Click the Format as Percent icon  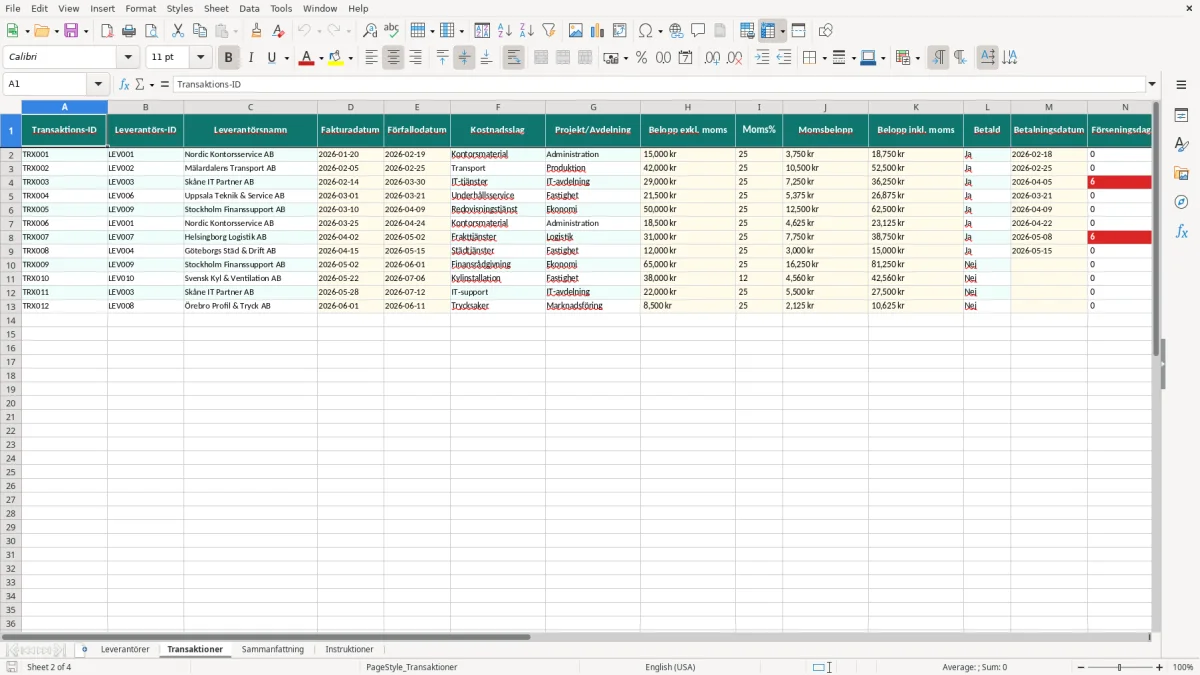pyautogui.click(x=642, y=58)
